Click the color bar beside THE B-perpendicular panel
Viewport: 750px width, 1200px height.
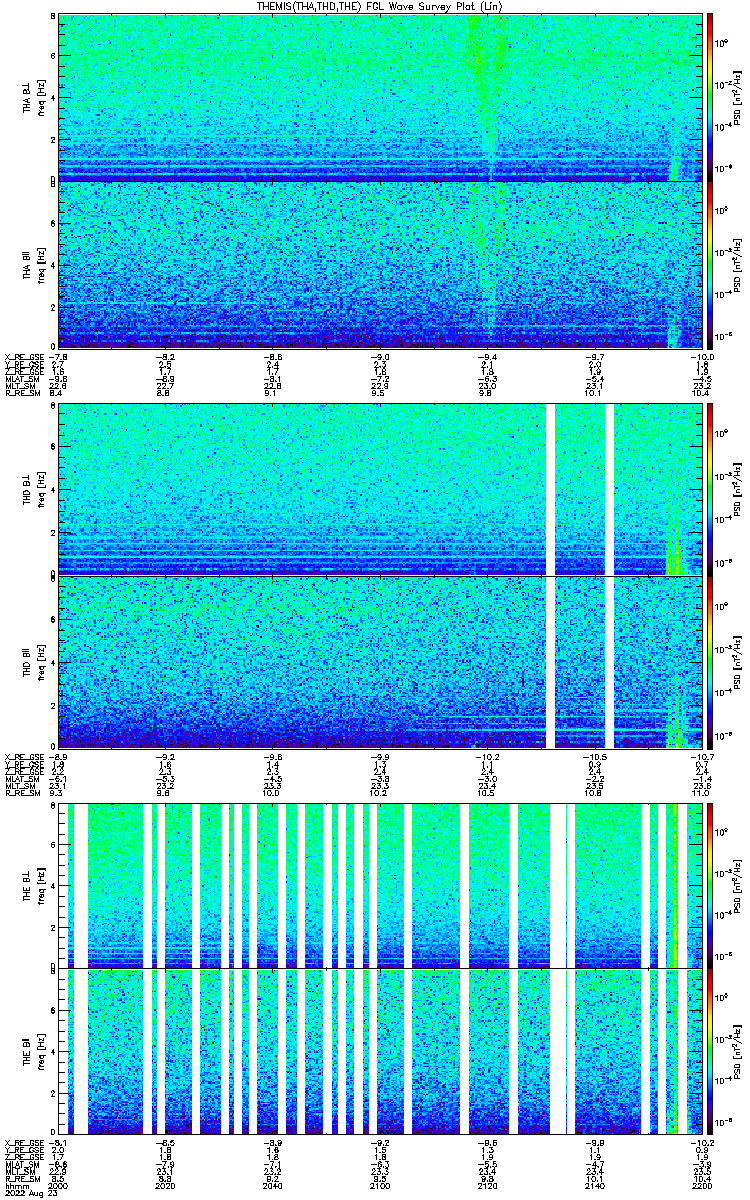(x=710, y=884)
